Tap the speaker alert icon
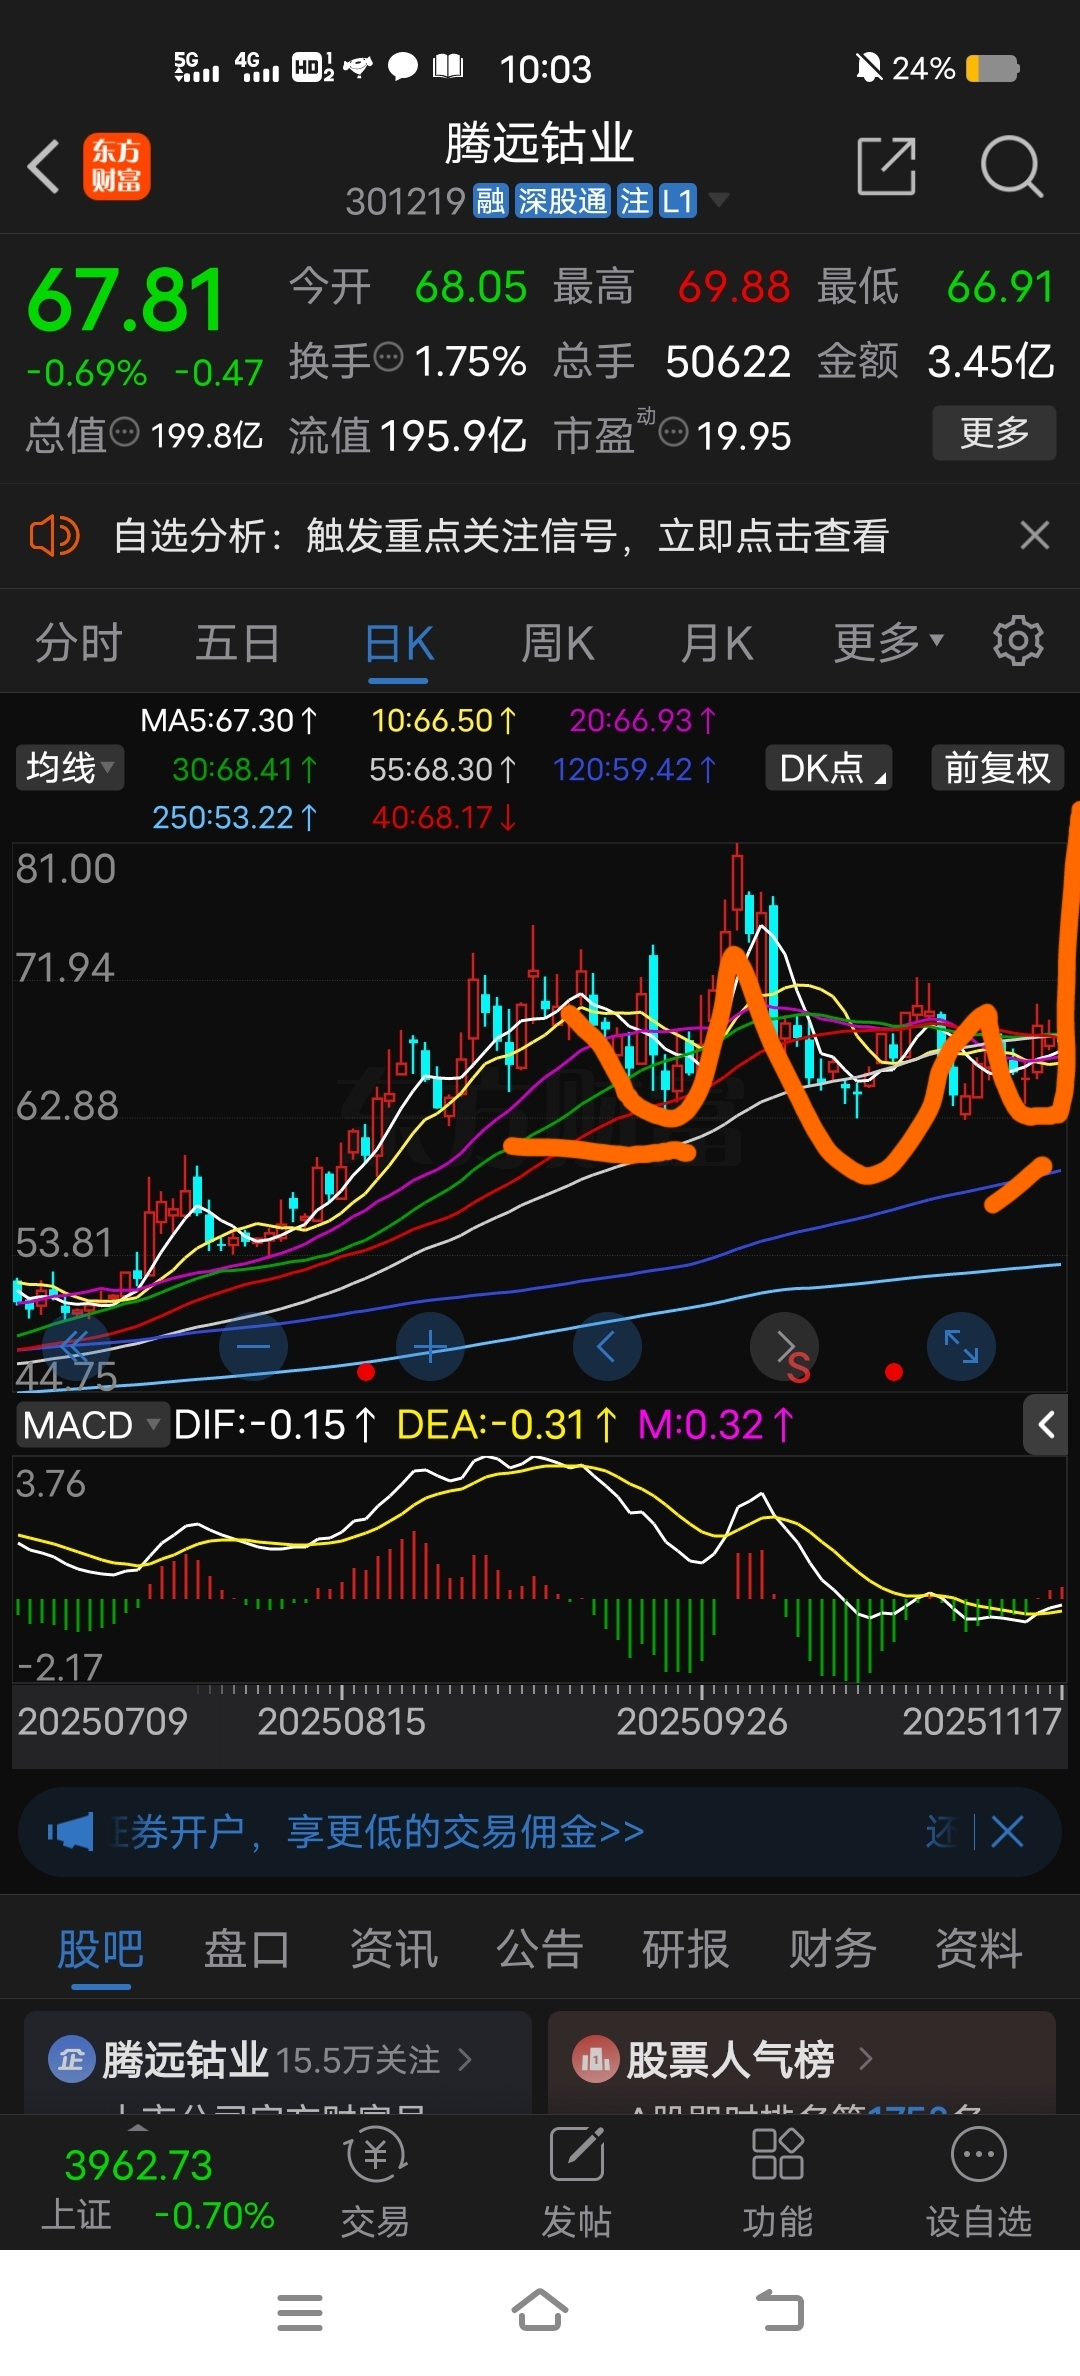 54,536
